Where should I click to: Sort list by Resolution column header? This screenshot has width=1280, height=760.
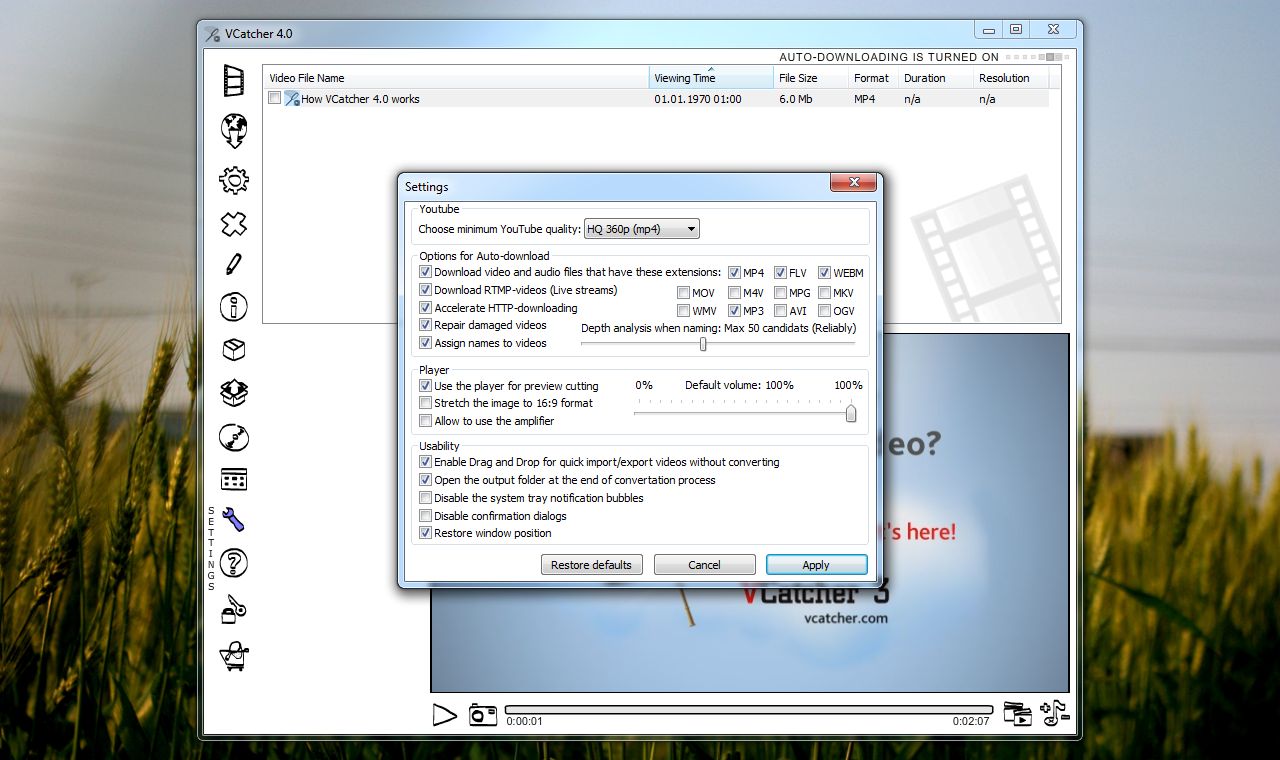(1011, 78)
